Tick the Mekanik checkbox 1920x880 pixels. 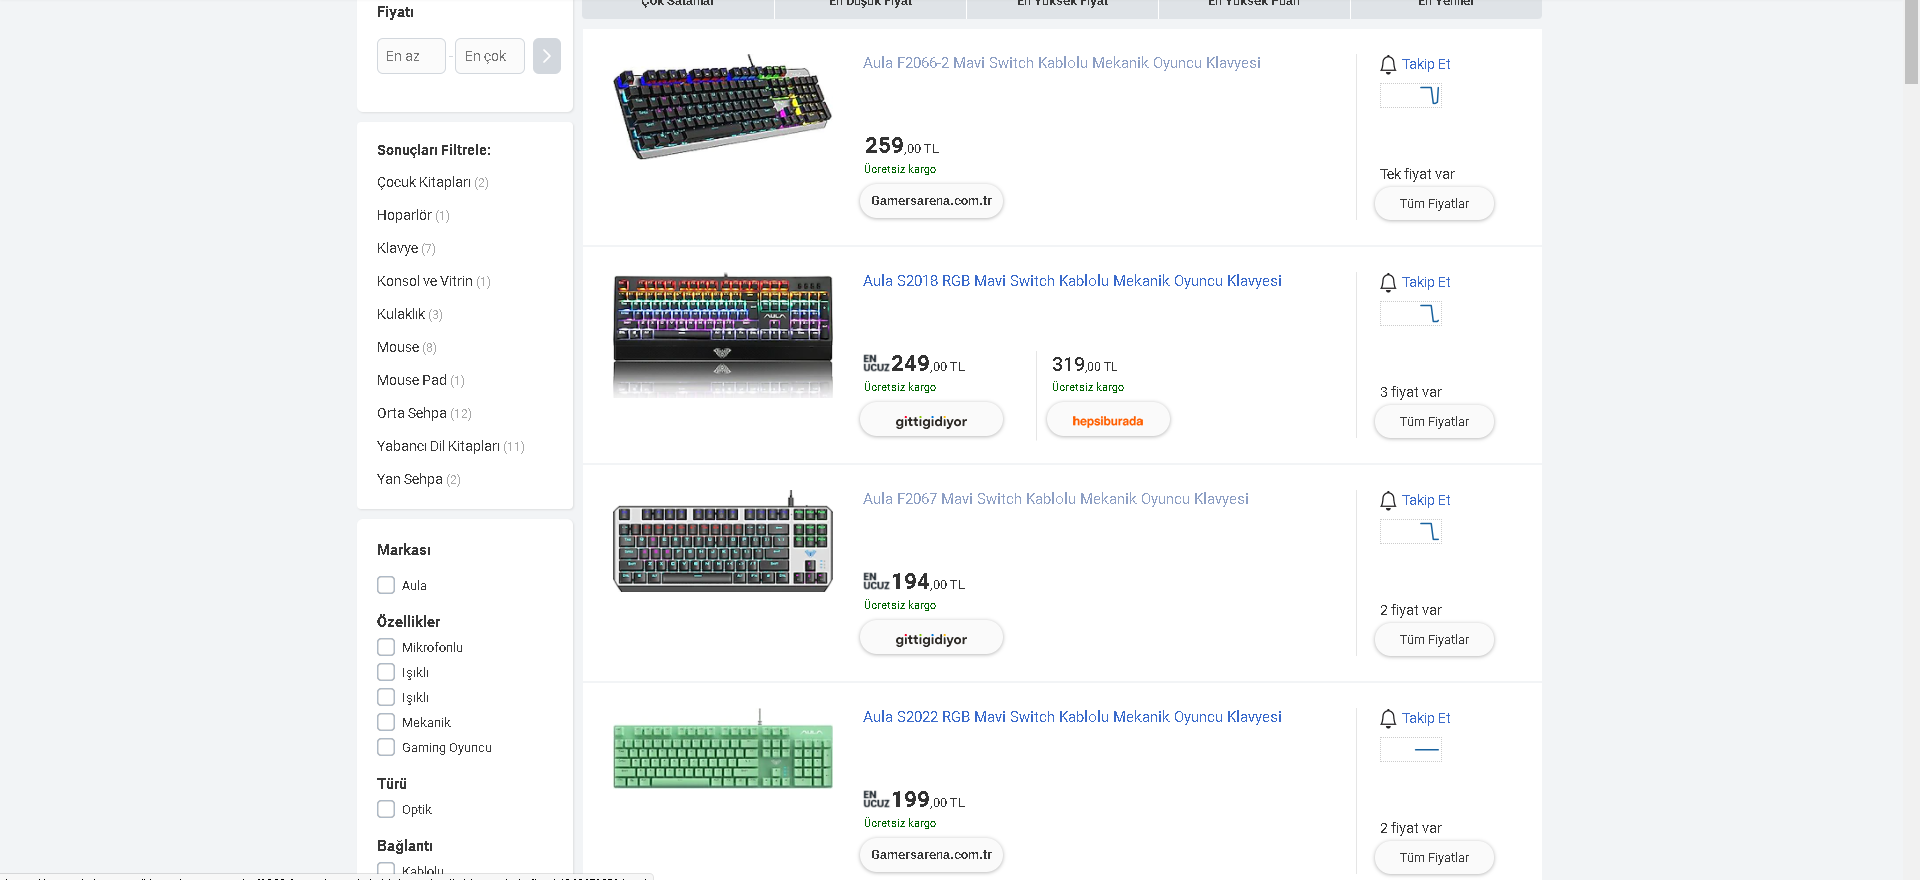(386, 722)
